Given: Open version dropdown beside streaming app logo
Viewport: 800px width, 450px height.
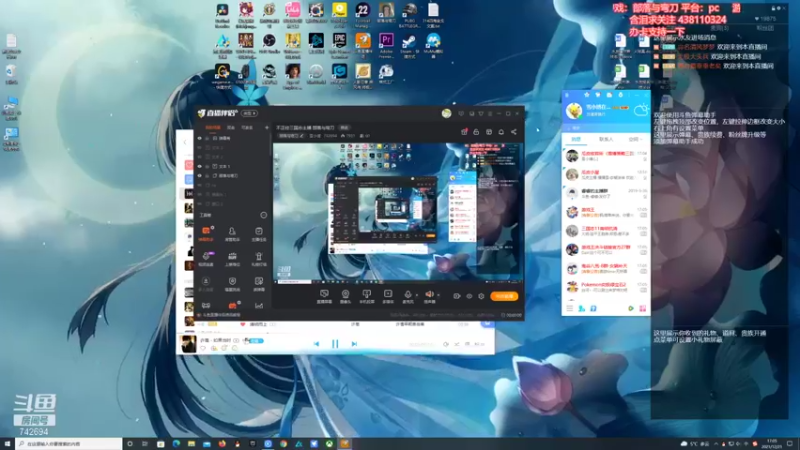Looking at the screenshot, I should (x=249, y=113).
